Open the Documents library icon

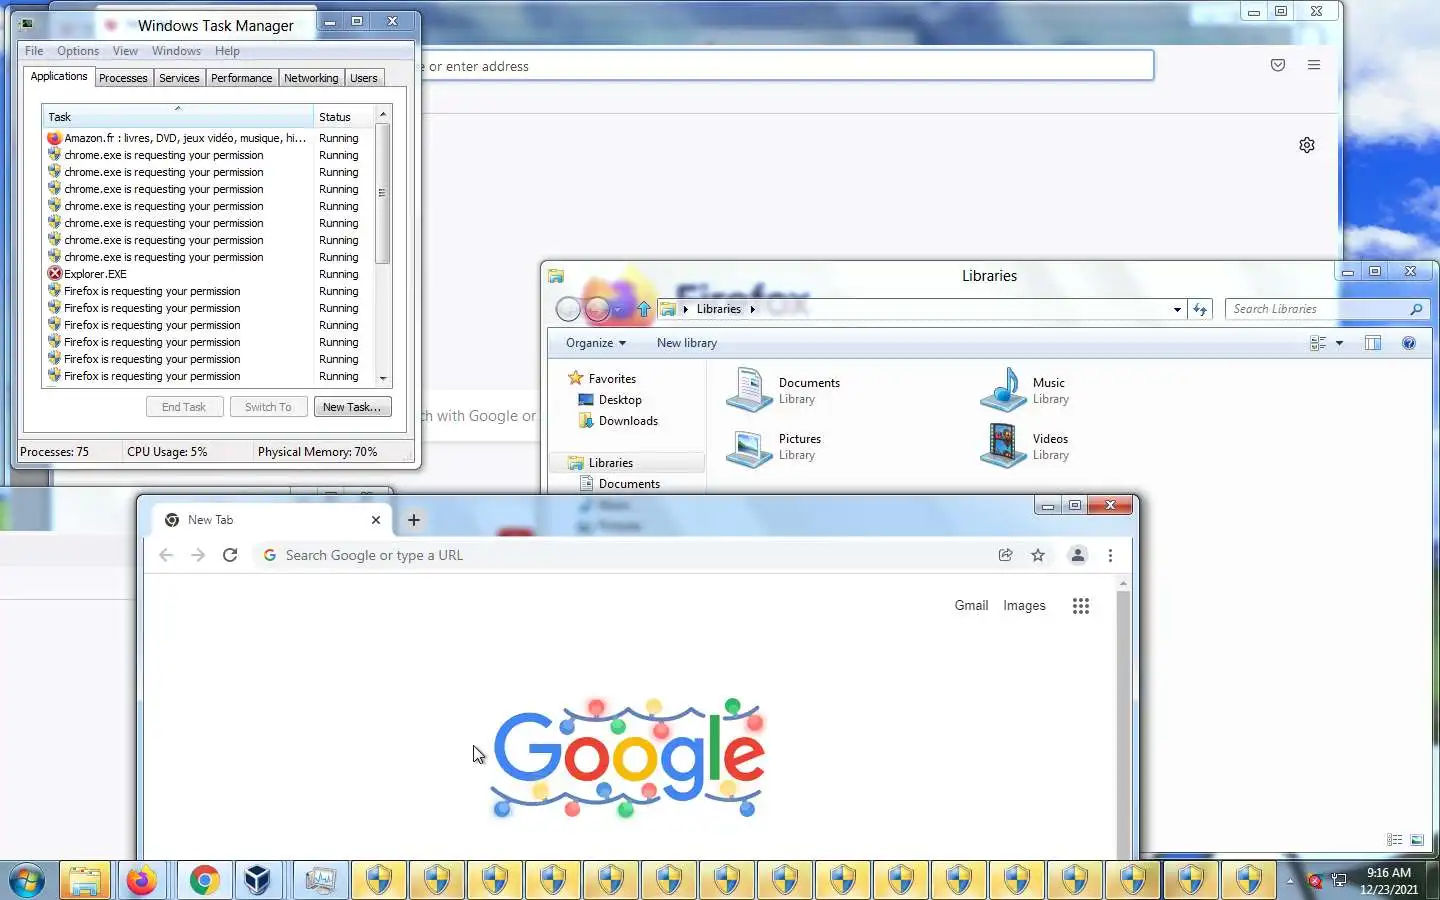click(x=749, y=390)
